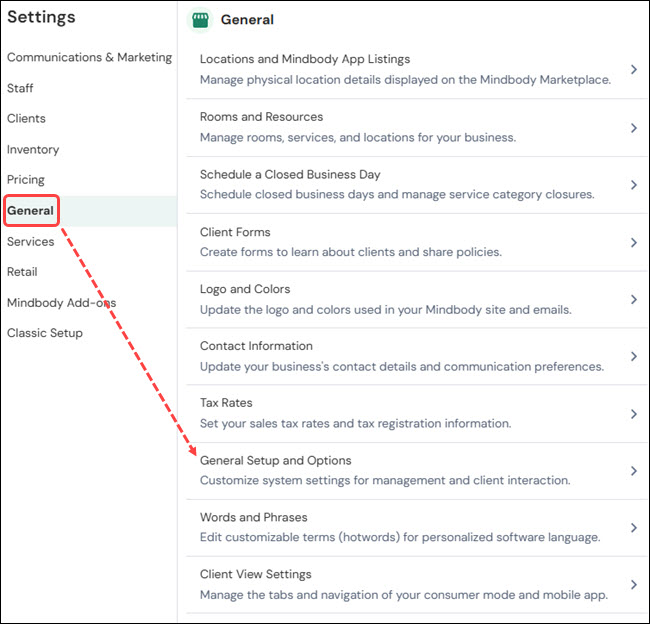
Task: Select Communications & Marketing in sidebar
Action: (89, 57)
